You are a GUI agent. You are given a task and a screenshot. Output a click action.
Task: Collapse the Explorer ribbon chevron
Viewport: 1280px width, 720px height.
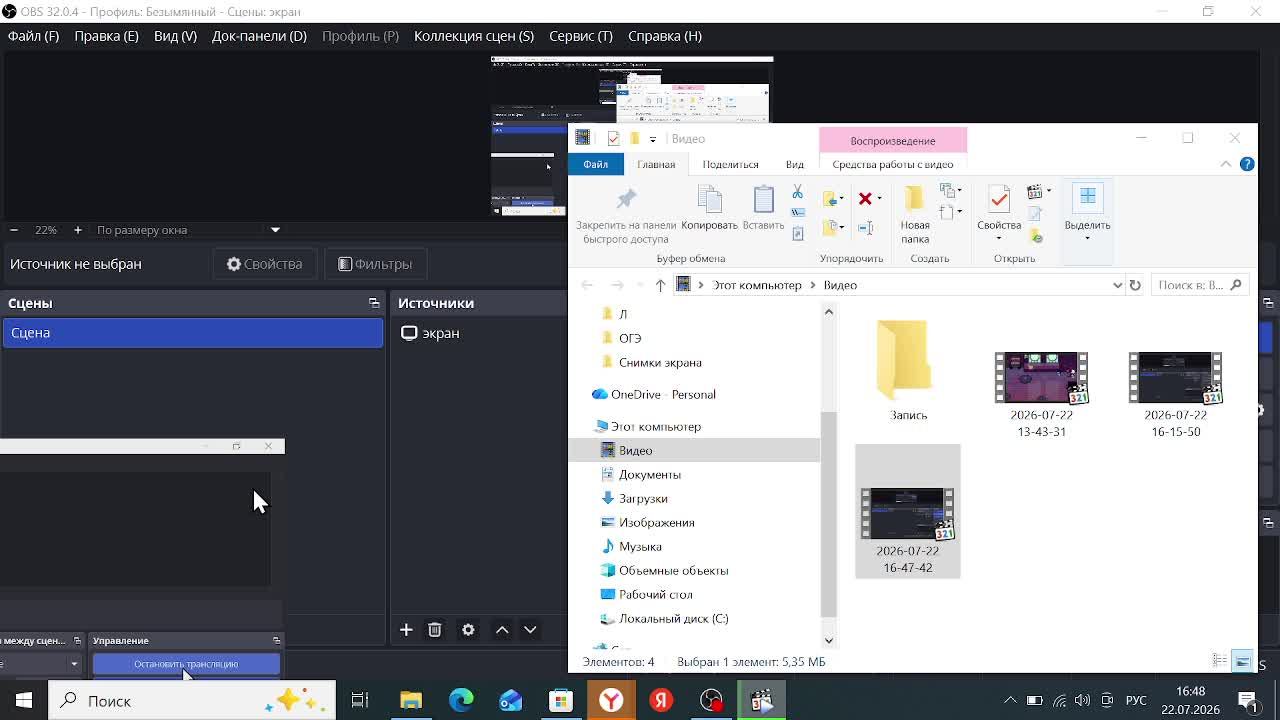pyautogui.click(x=1226, y=164)
